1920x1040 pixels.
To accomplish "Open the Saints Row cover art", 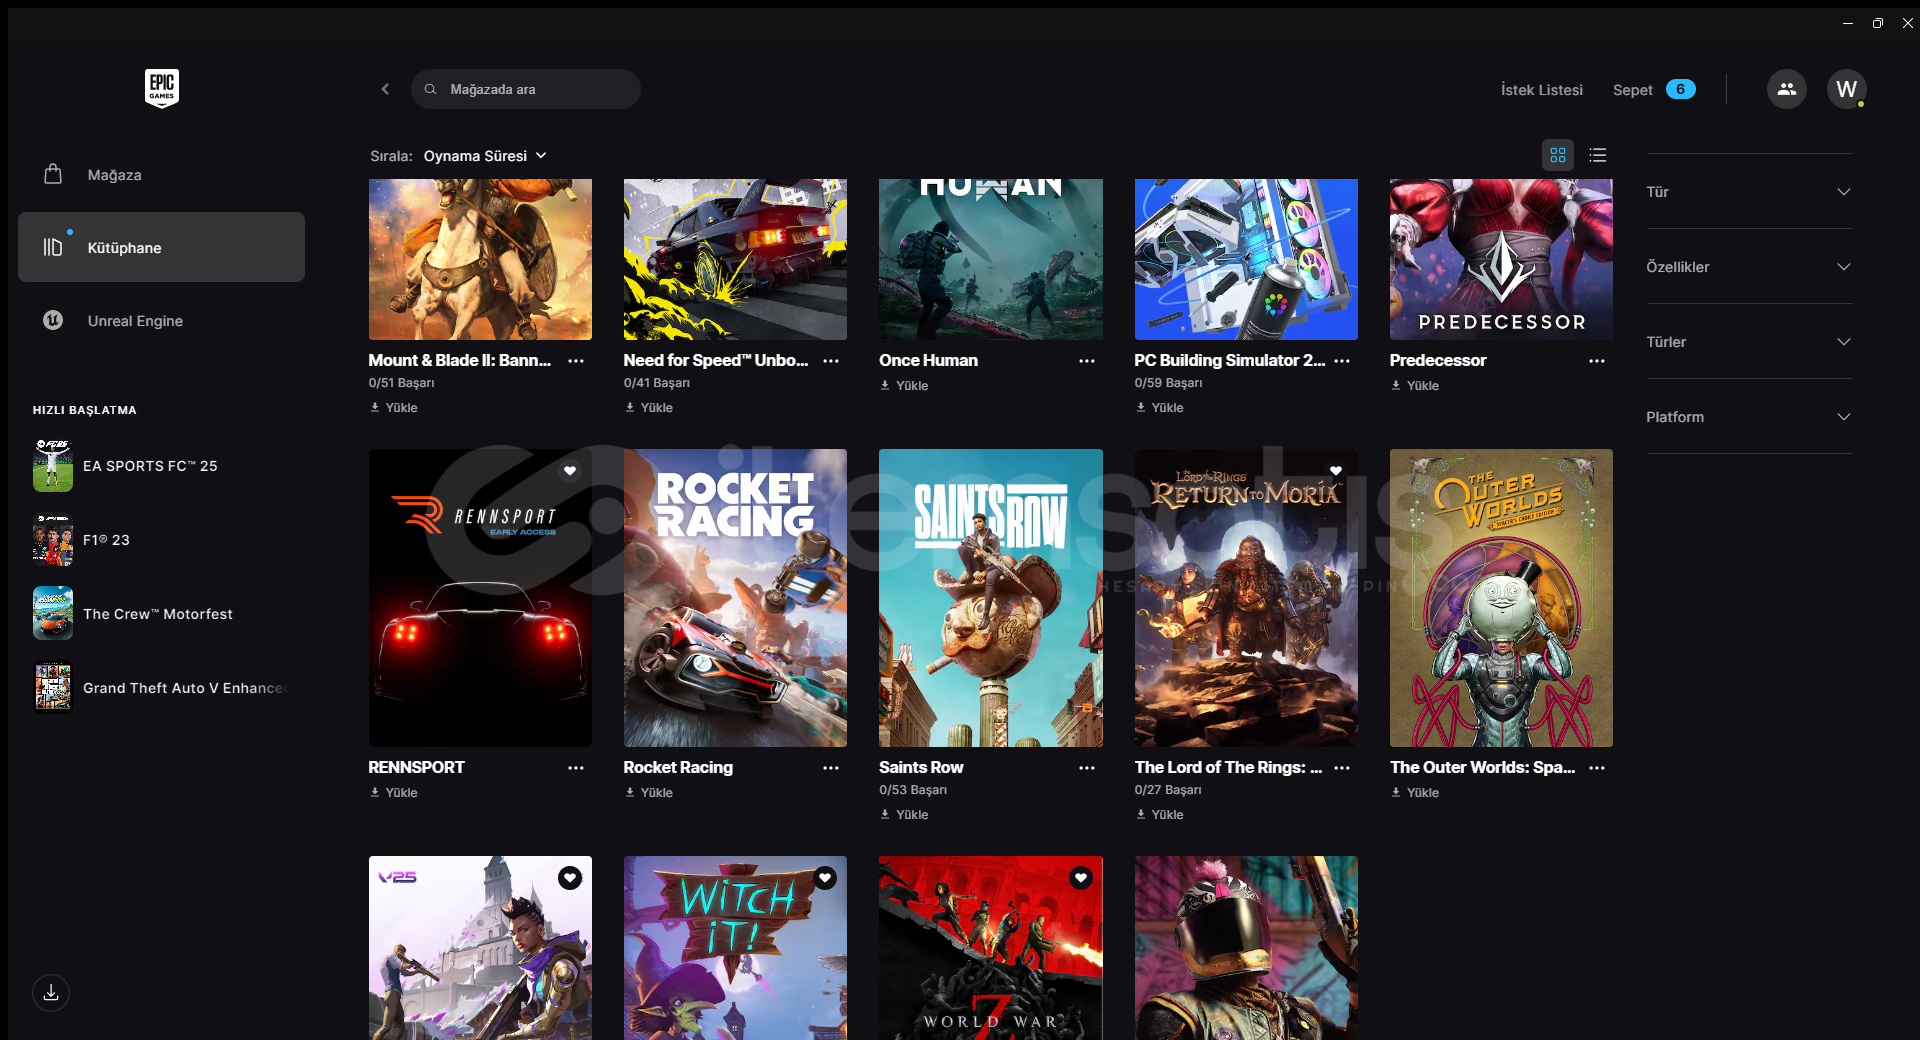I will click(x=991, y=598).
